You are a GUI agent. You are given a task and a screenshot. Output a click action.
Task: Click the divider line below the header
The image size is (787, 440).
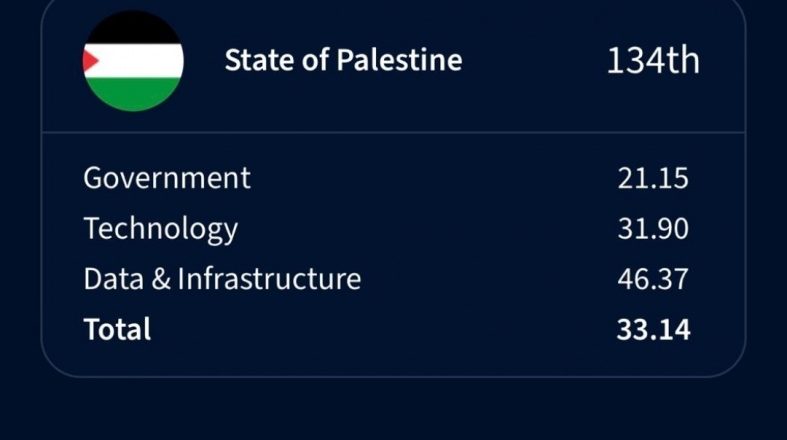click(393, 132)
